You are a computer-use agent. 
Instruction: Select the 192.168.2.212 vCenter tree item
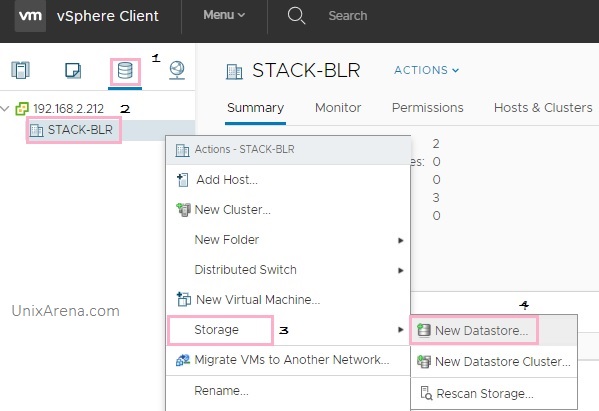68,109
